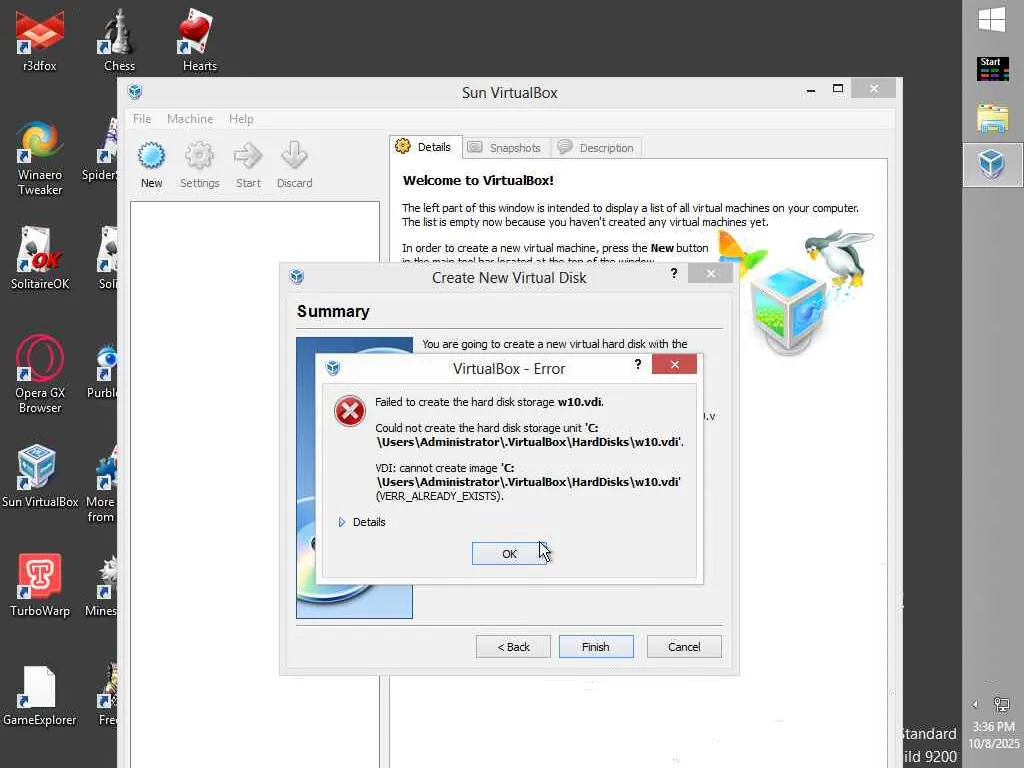
Task: Open the Opera GX Browser shortcut
Action: coord(40,375)
